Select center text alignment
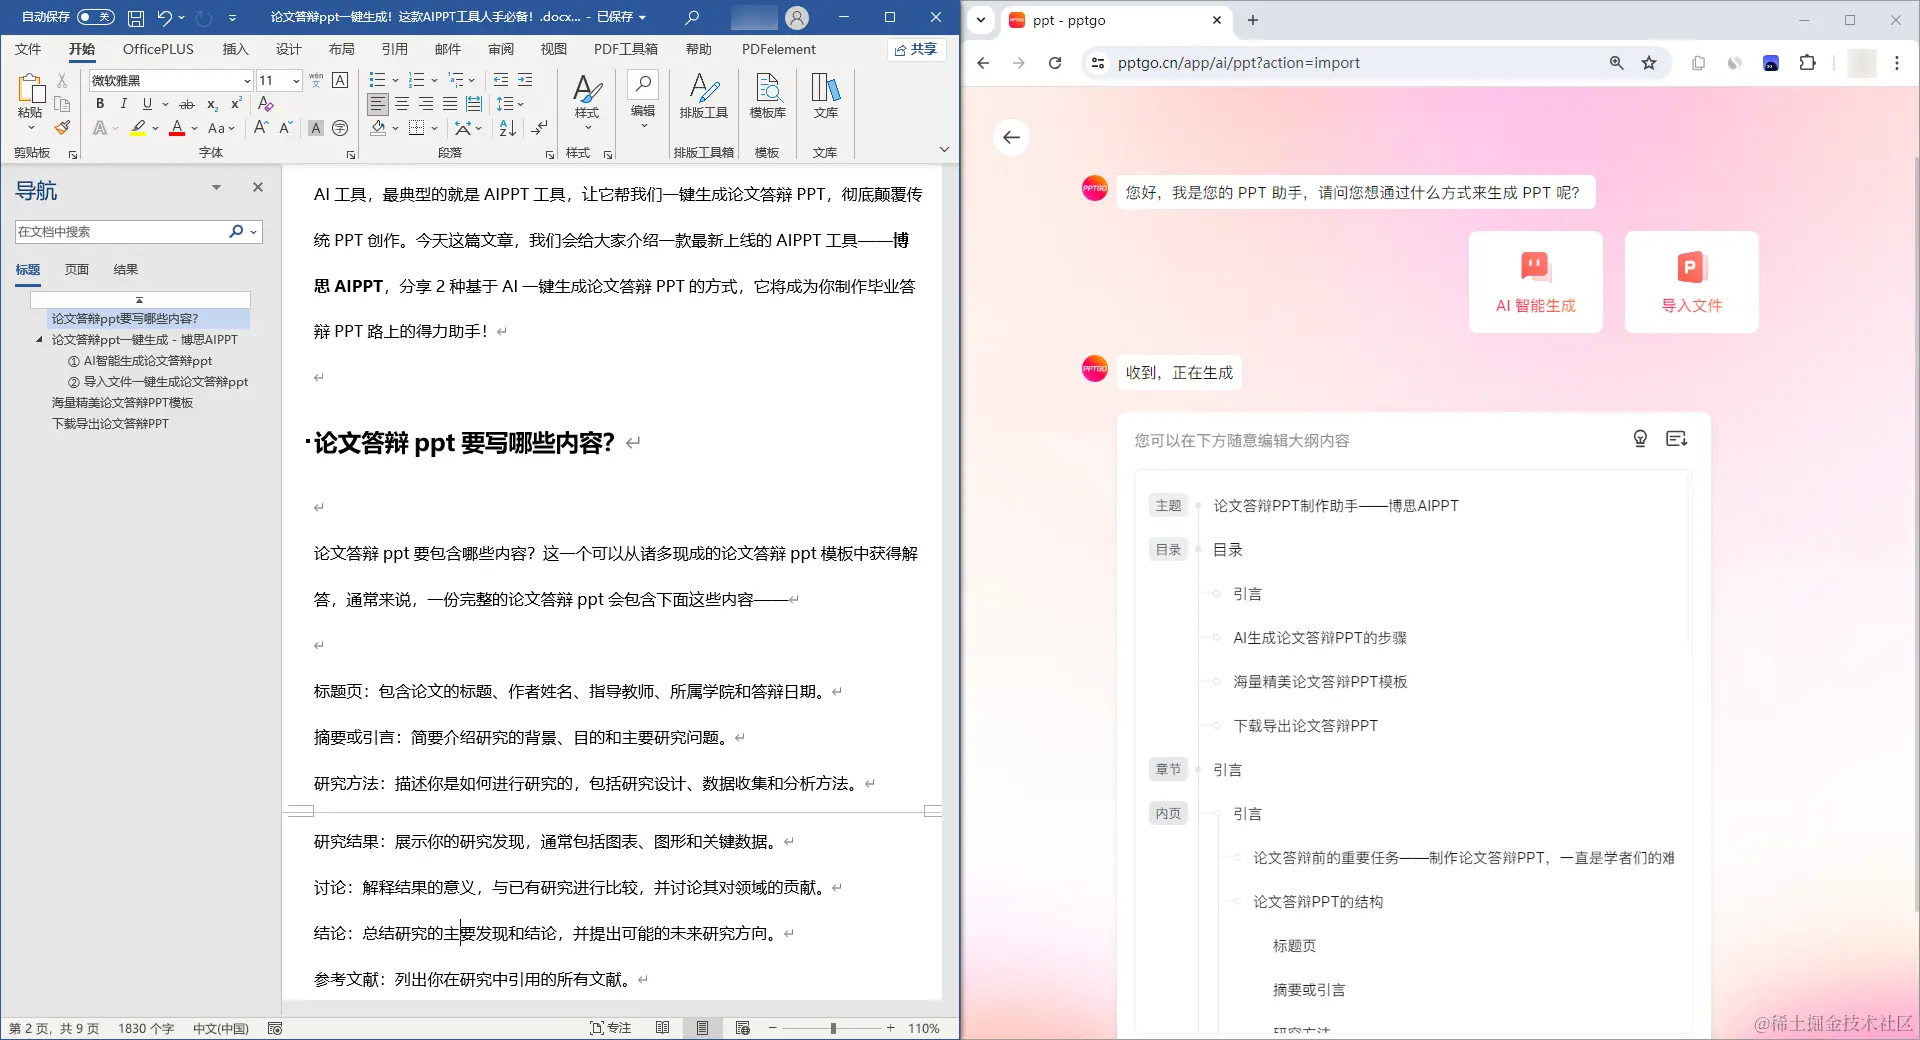1920x1040 pixels. point(401,104)
